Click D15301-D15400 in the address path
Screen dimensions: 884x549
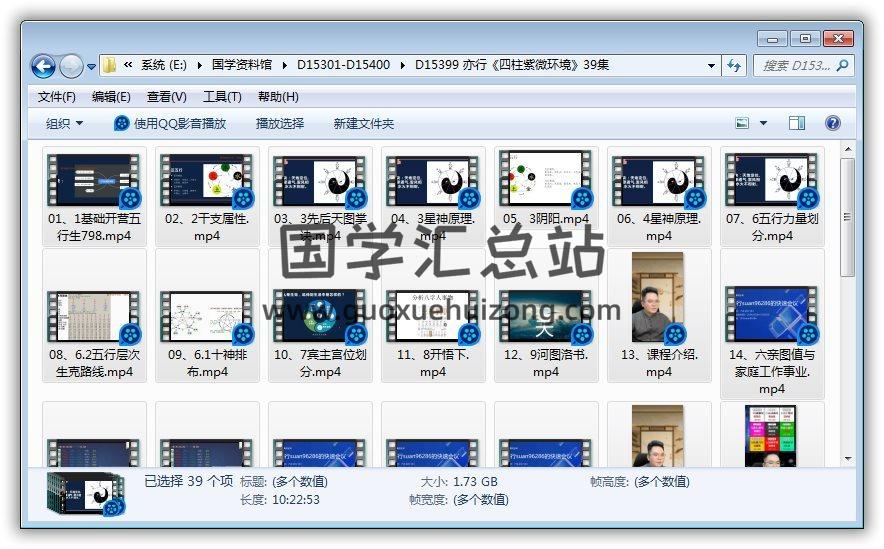pyautogui.click(x=344, y=65)
